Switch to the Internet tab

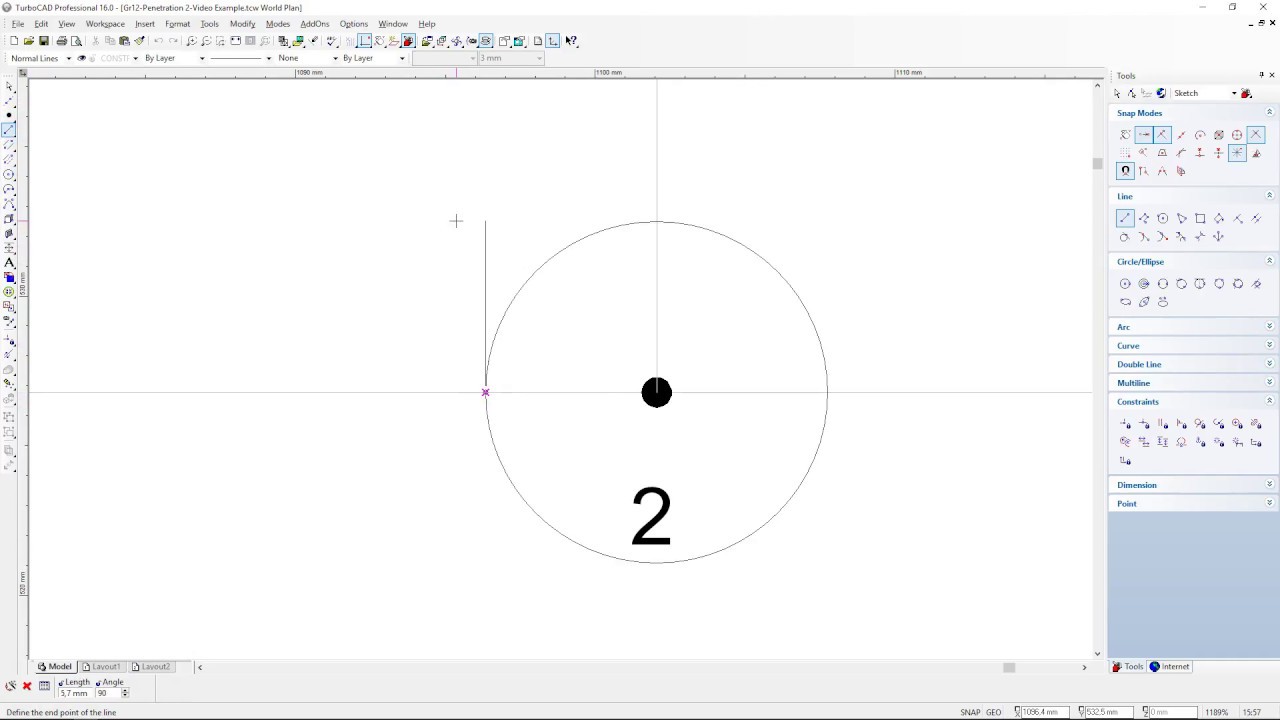[1170, 667]
